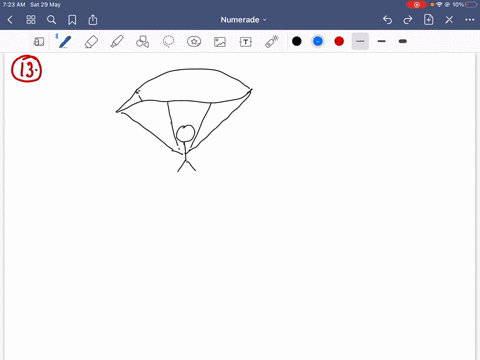Open the Elements sticker tool
The image size is (480, 360).
click(x=194, y=42)
